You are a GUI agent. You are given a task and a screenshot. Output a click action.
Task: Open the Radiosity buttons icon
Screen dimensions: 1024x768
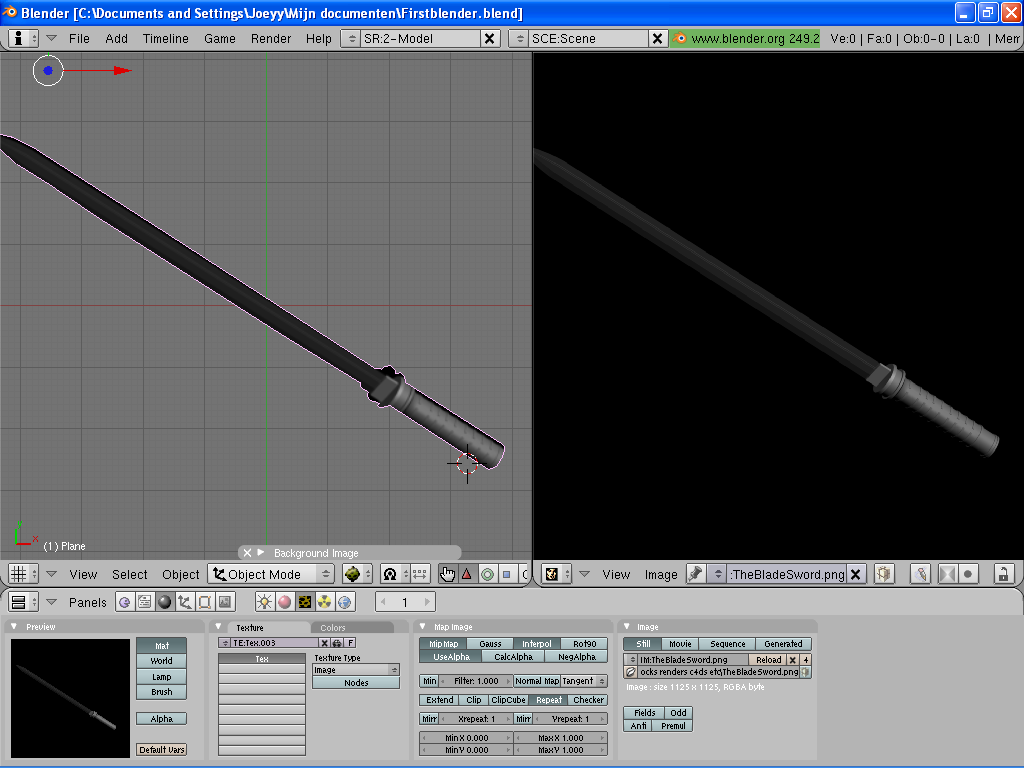click(x=325, y=602)
